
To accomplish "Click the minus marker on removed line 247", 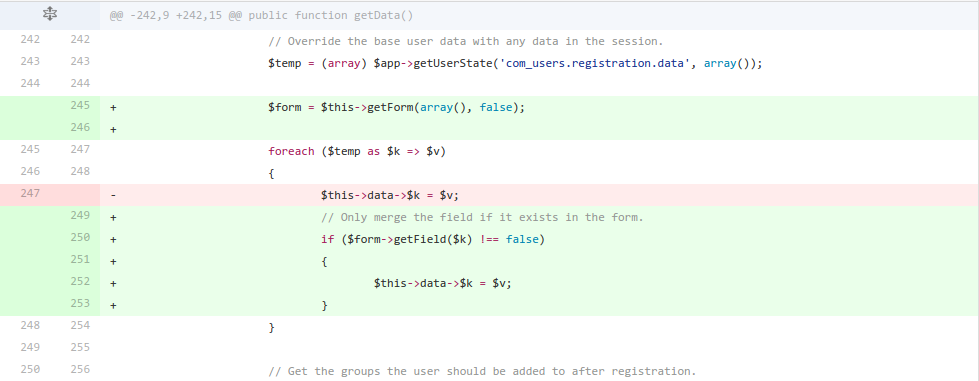I will click(x=114, y=195).
